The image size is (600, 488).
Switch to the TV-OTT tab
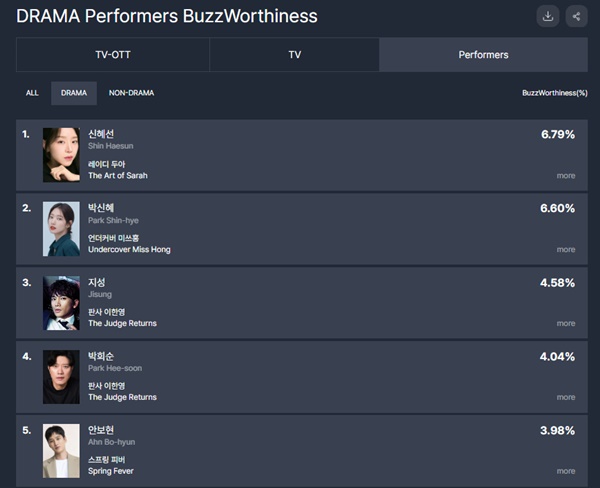113,55
